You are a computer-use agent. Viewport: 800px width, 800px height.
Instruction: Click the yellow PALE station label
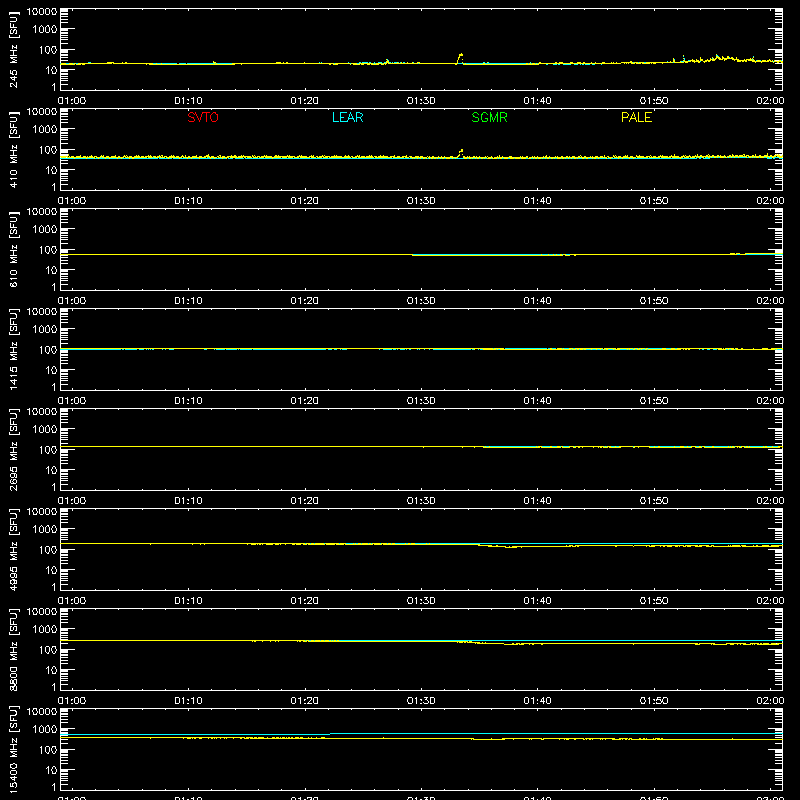point(636,117)
